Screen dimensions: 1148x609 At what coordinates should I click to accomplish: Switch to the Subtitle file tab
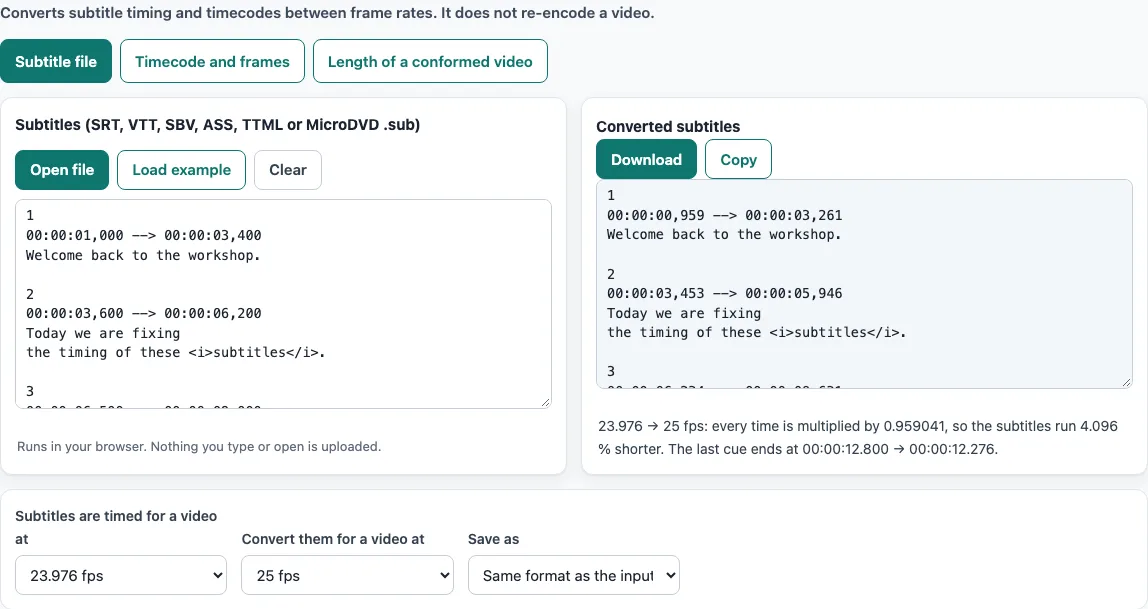point(56,61)
